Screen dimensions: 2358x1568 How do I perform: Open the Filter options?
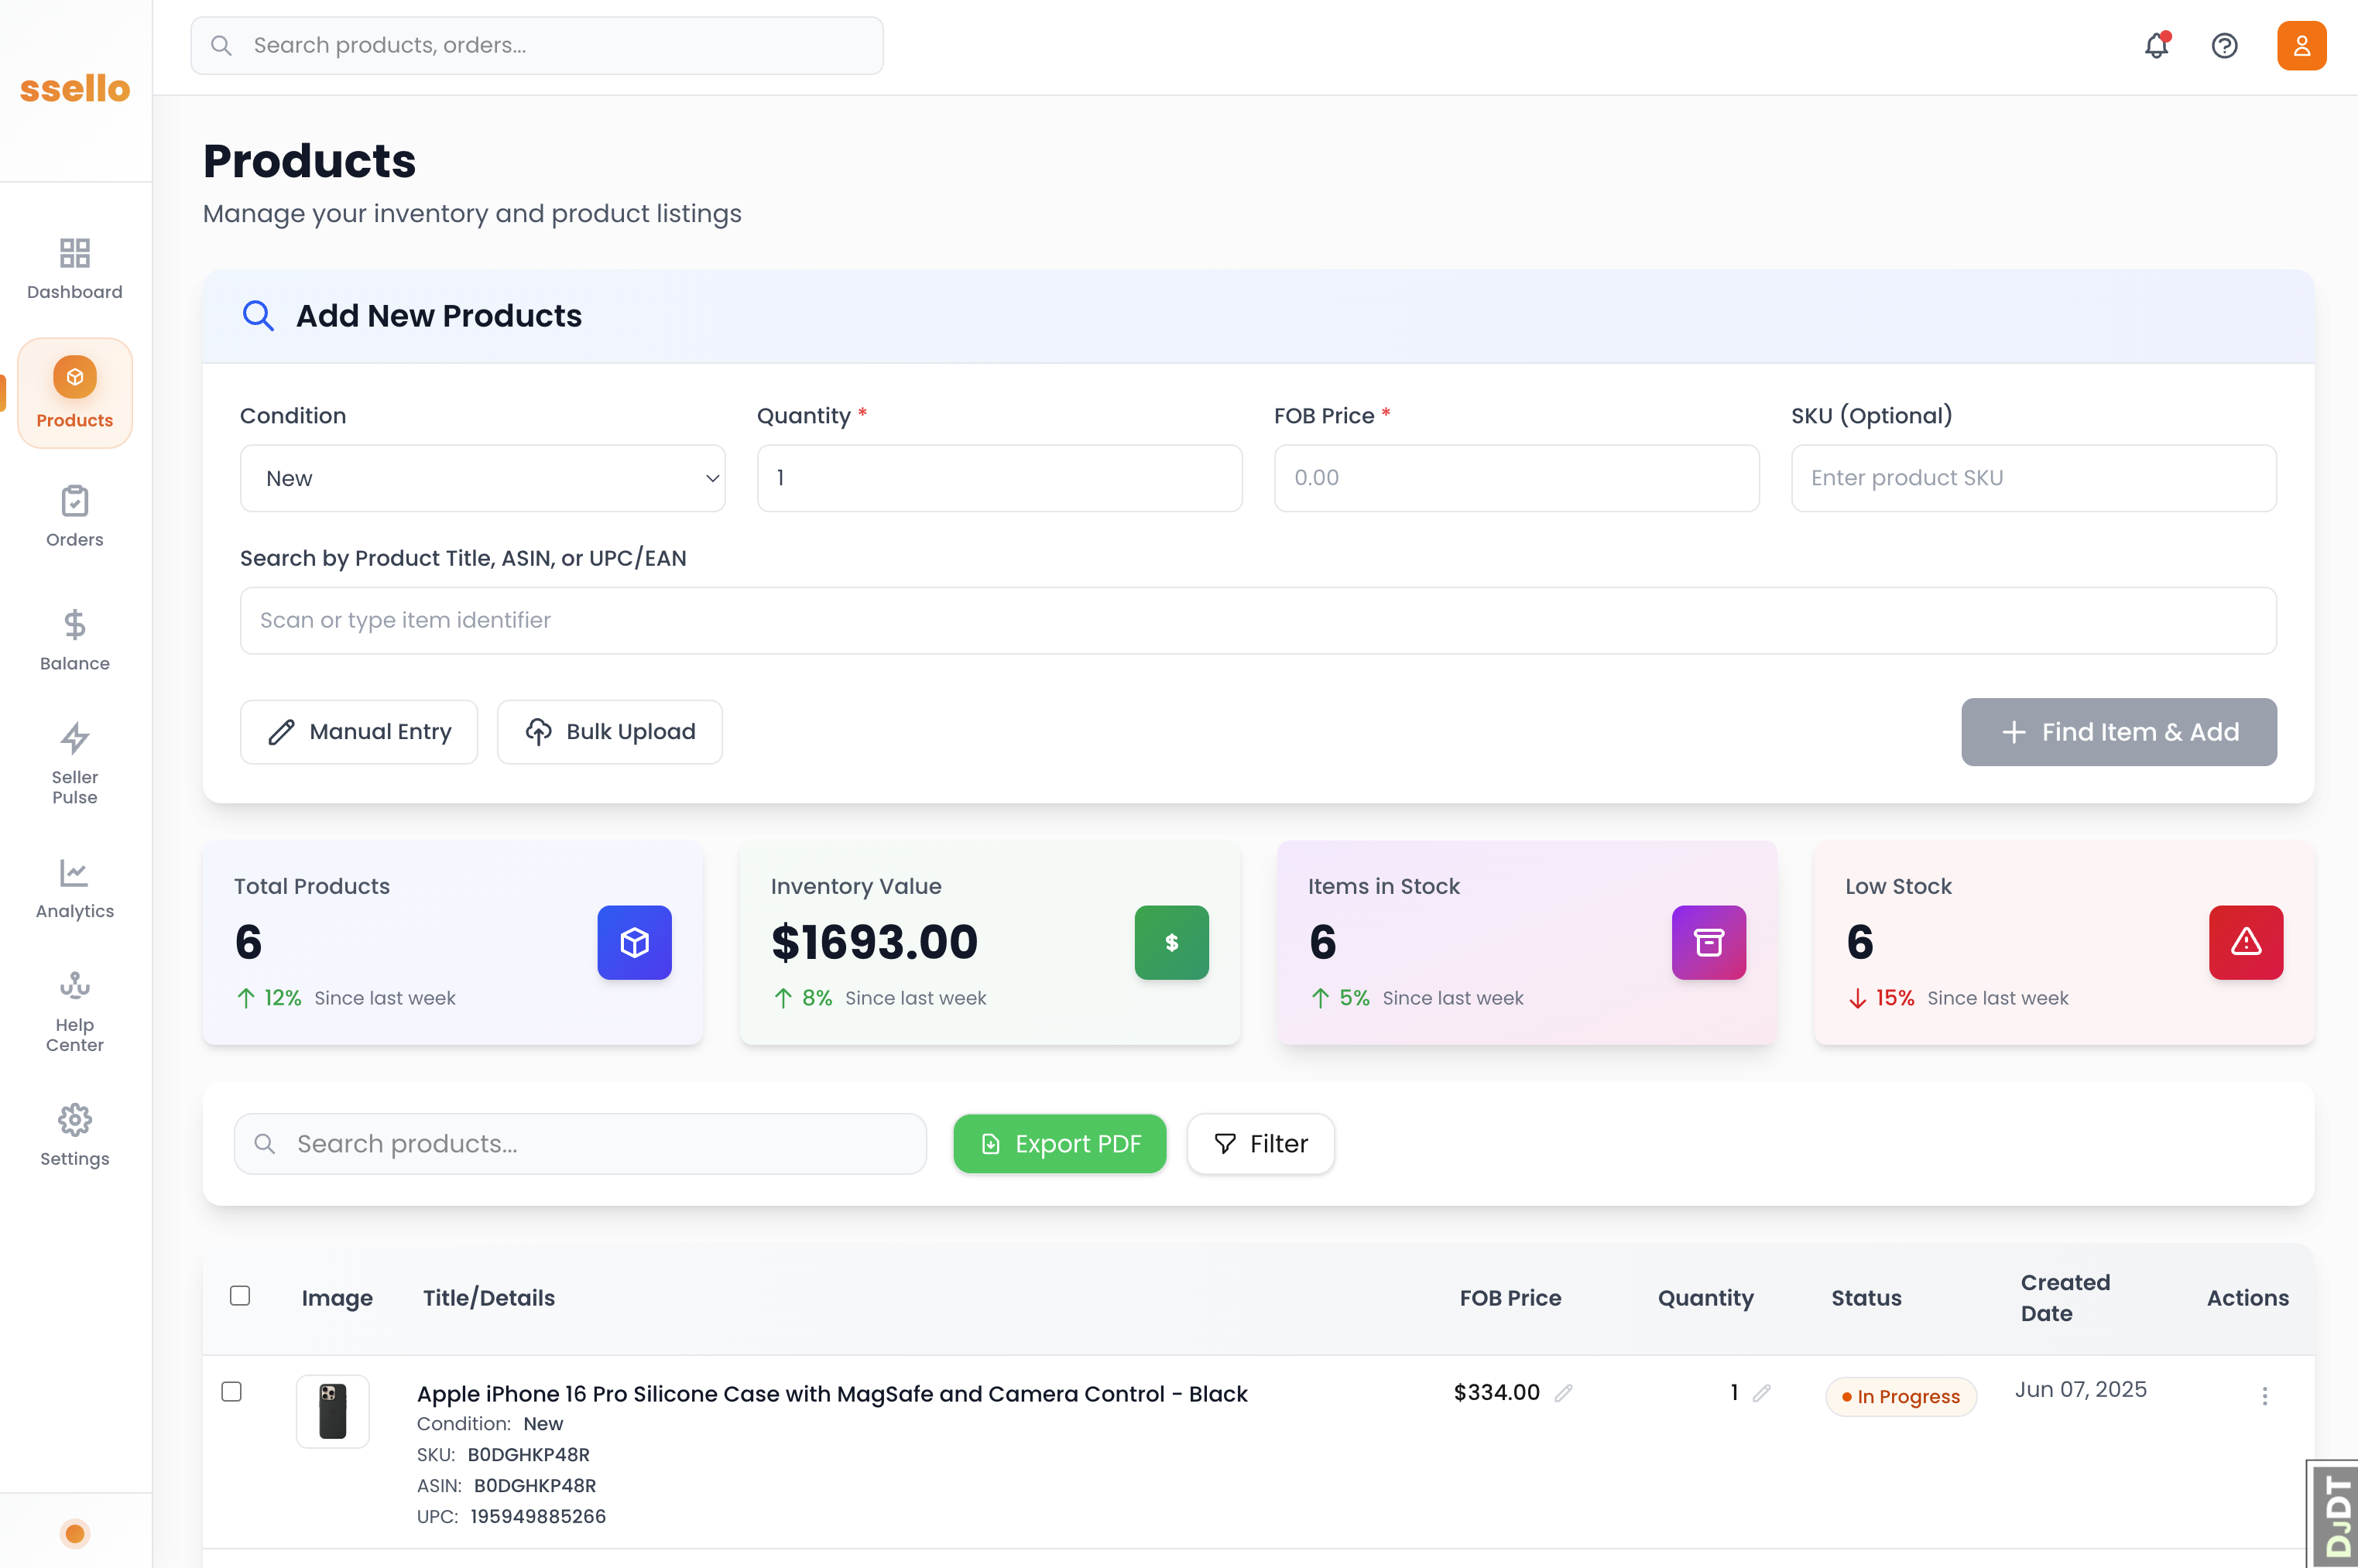1260,1144
